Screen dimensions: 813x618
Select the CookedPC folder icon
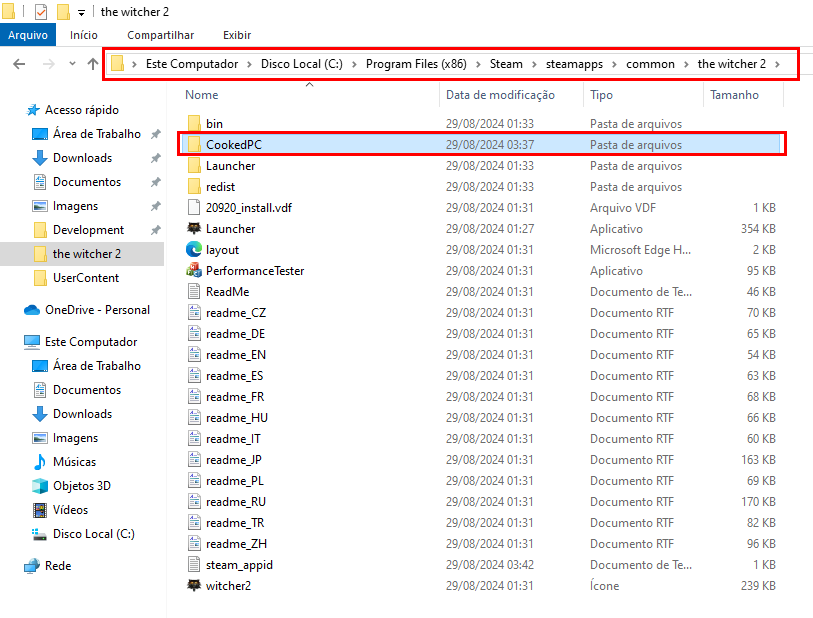194,144
